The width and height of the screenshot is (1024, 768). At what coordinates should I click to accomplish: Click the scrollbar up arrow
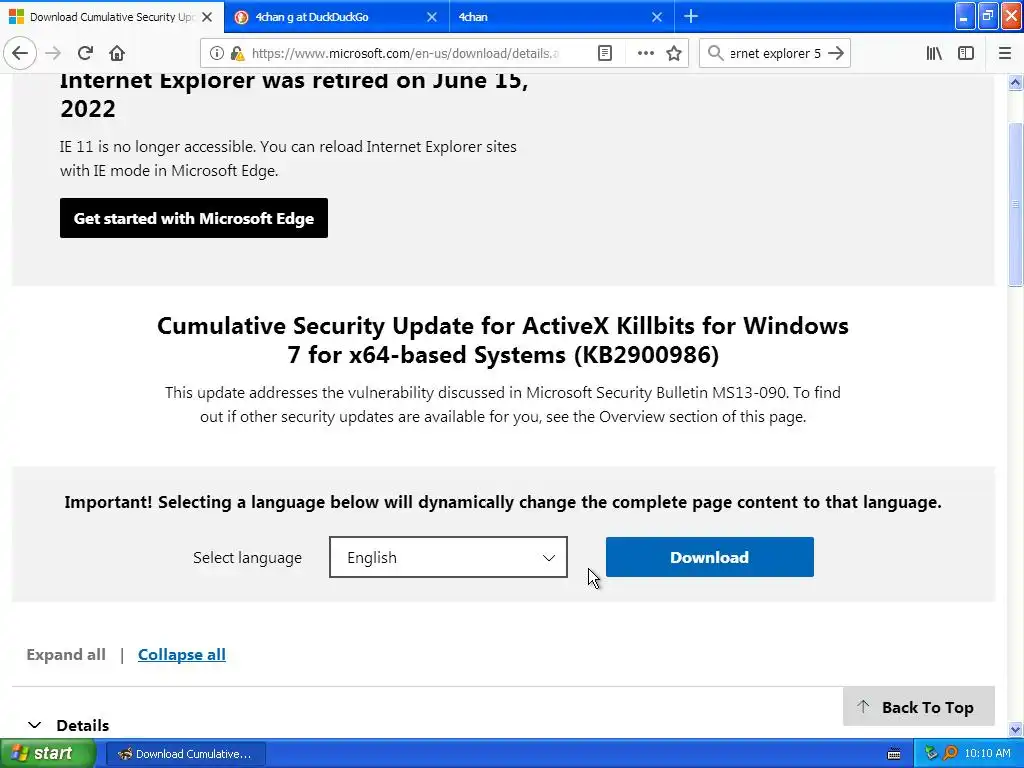tap(1015, 82)
